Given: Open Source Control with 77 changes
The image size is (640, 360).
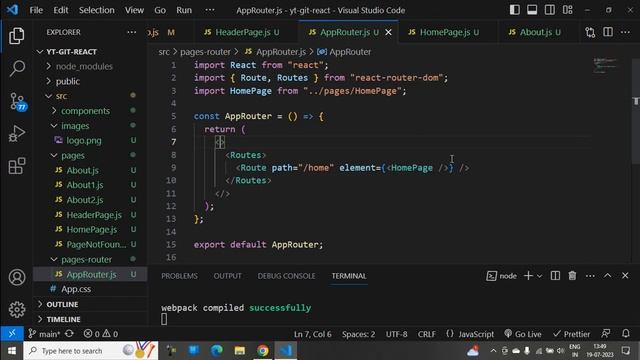Looking at the screenshot, I should click(x=17, y=101).
